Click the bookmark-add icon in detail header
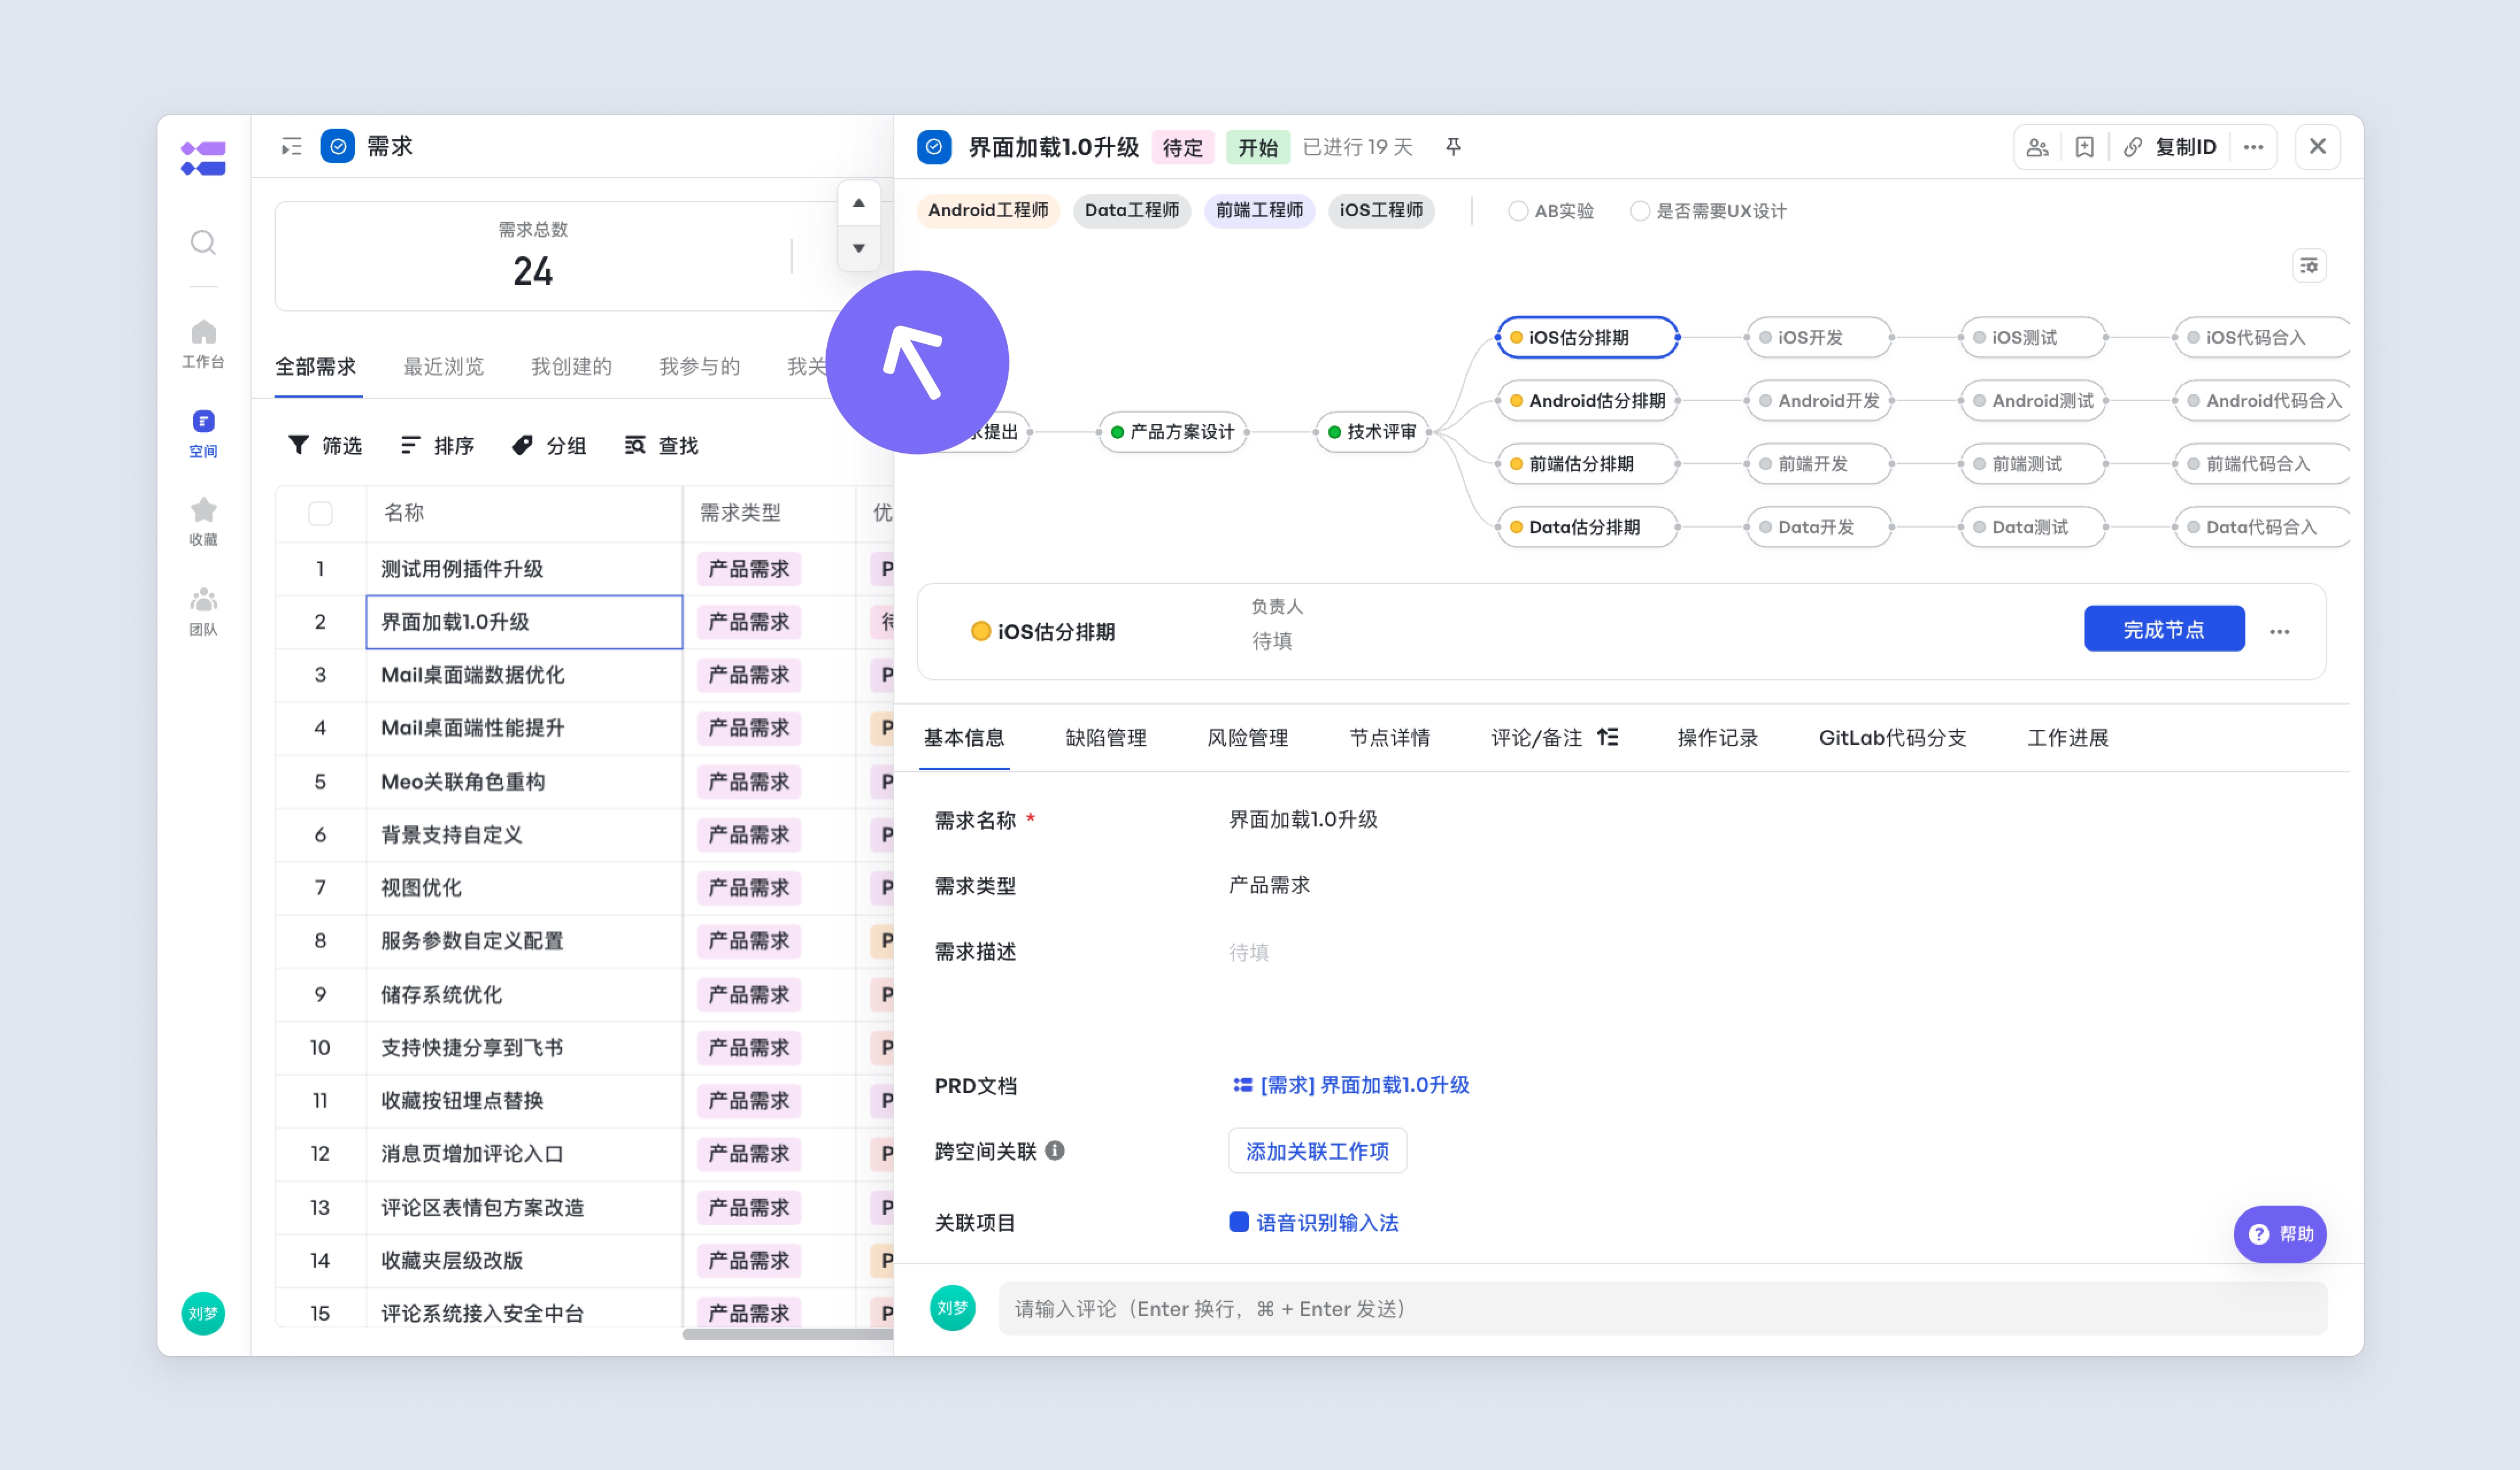Viewport: 2520px width, 1470px height. click(x=2084, y=147)
